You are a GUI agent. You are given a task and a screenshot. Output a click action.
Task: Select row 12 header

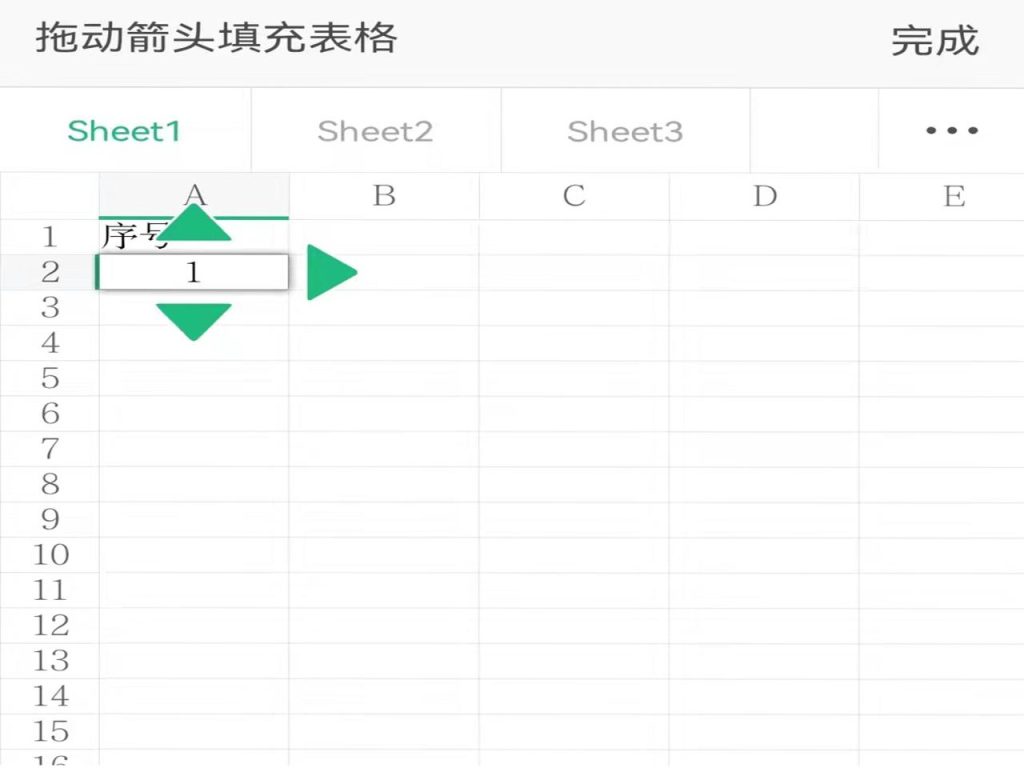(x=49, y=625)
